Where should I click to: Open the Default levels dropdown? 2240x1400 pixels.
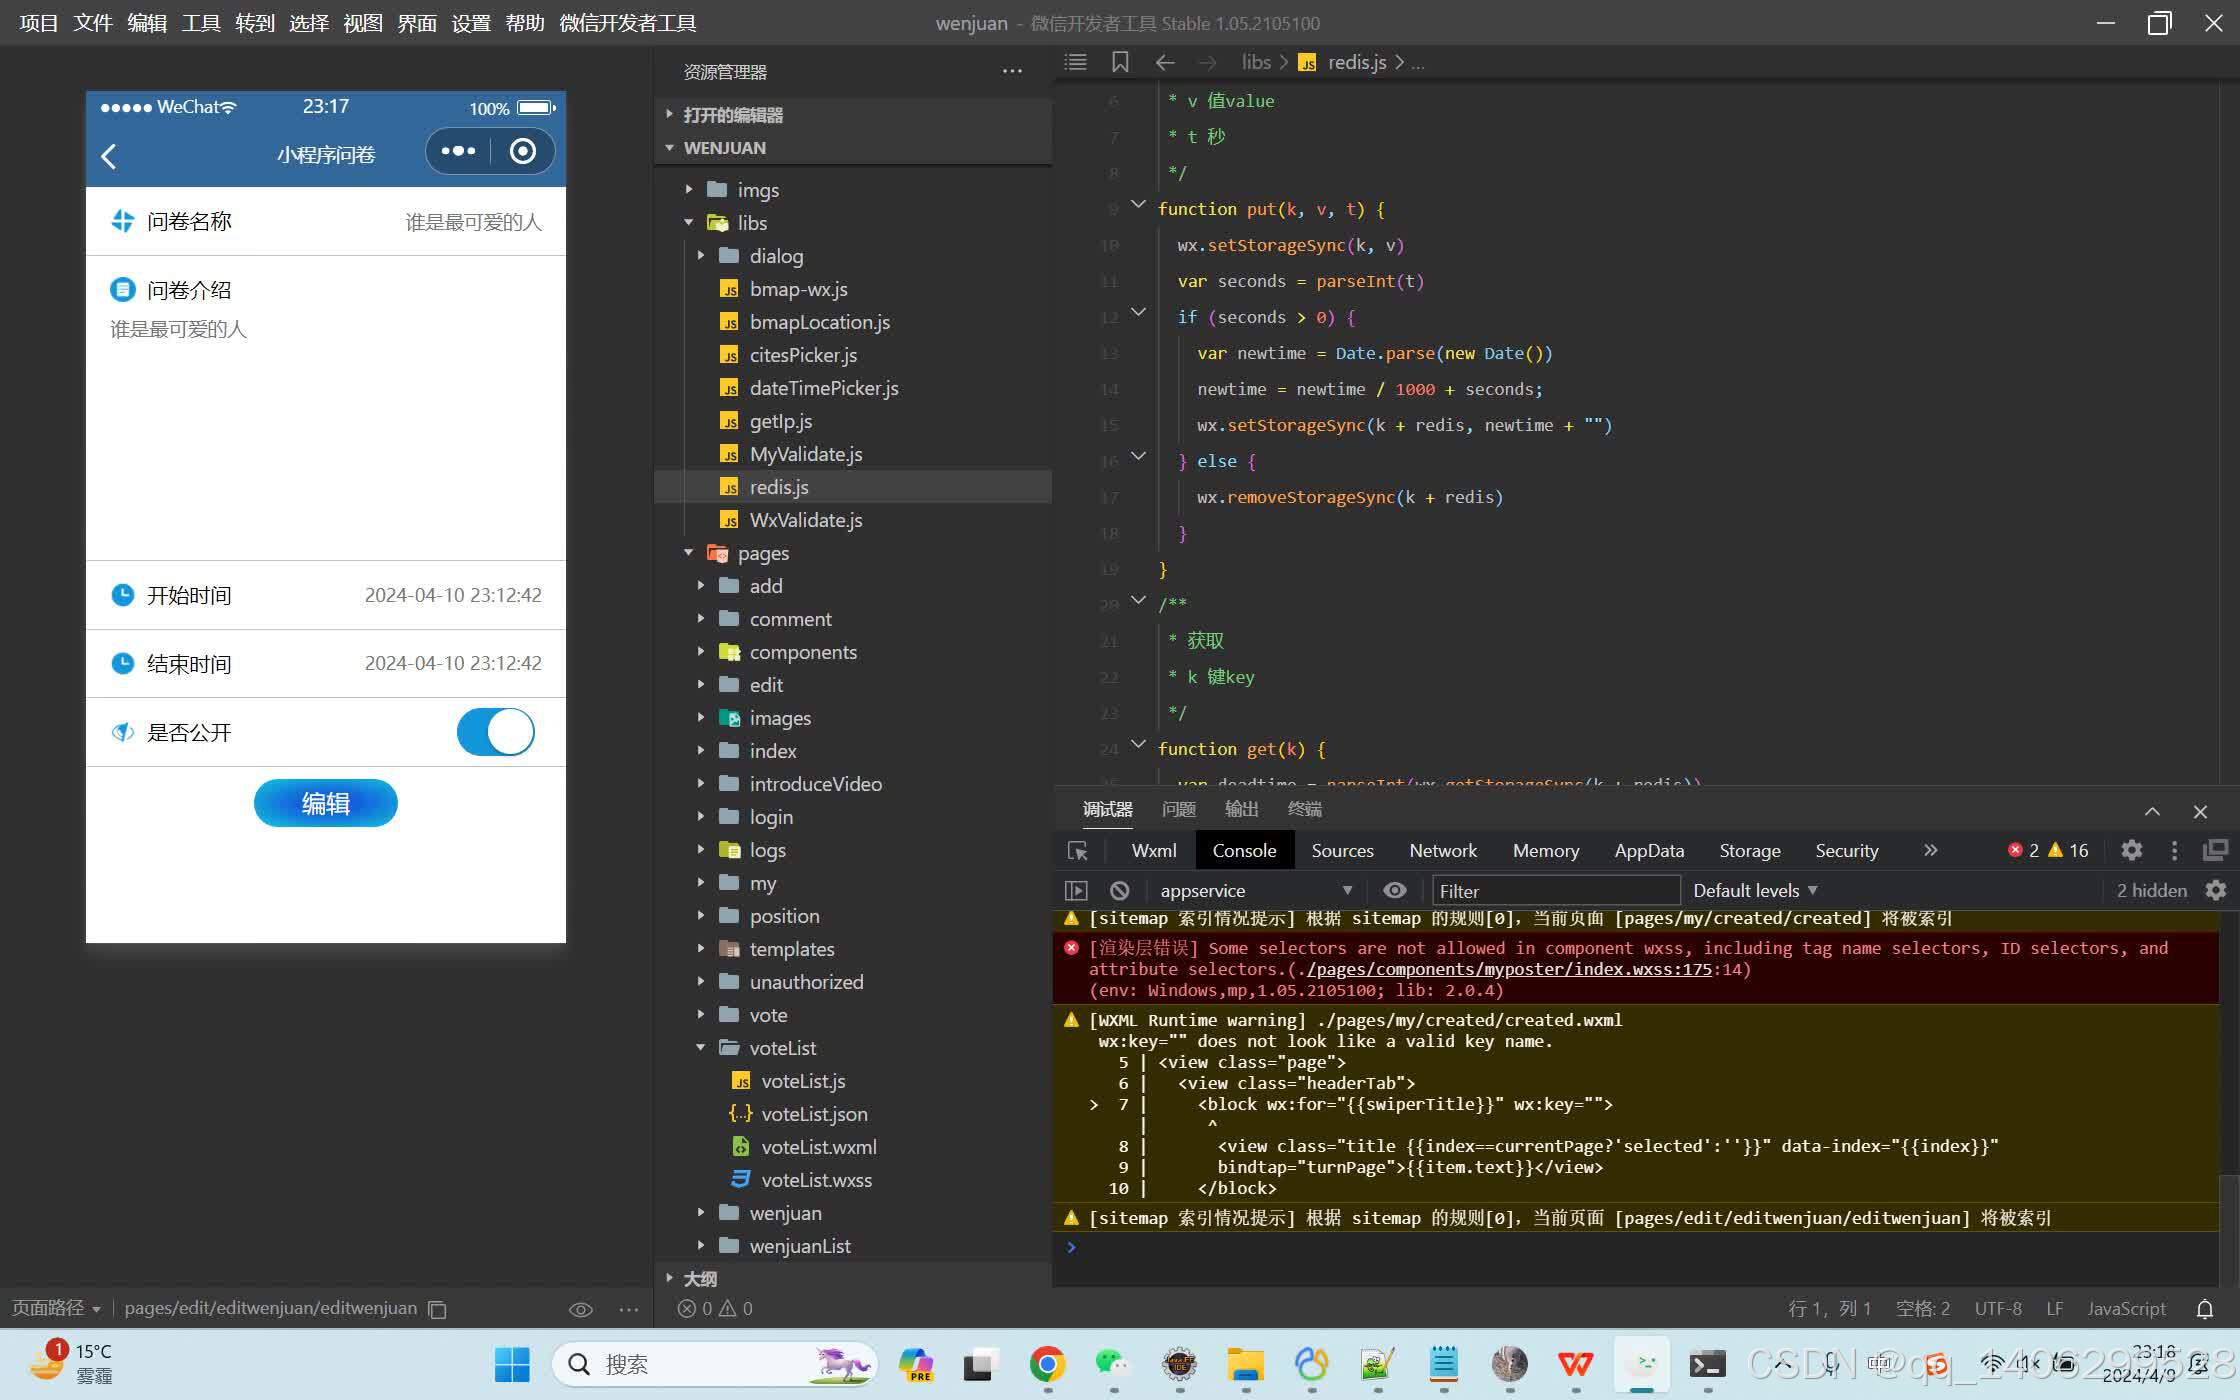(1754, 890)
